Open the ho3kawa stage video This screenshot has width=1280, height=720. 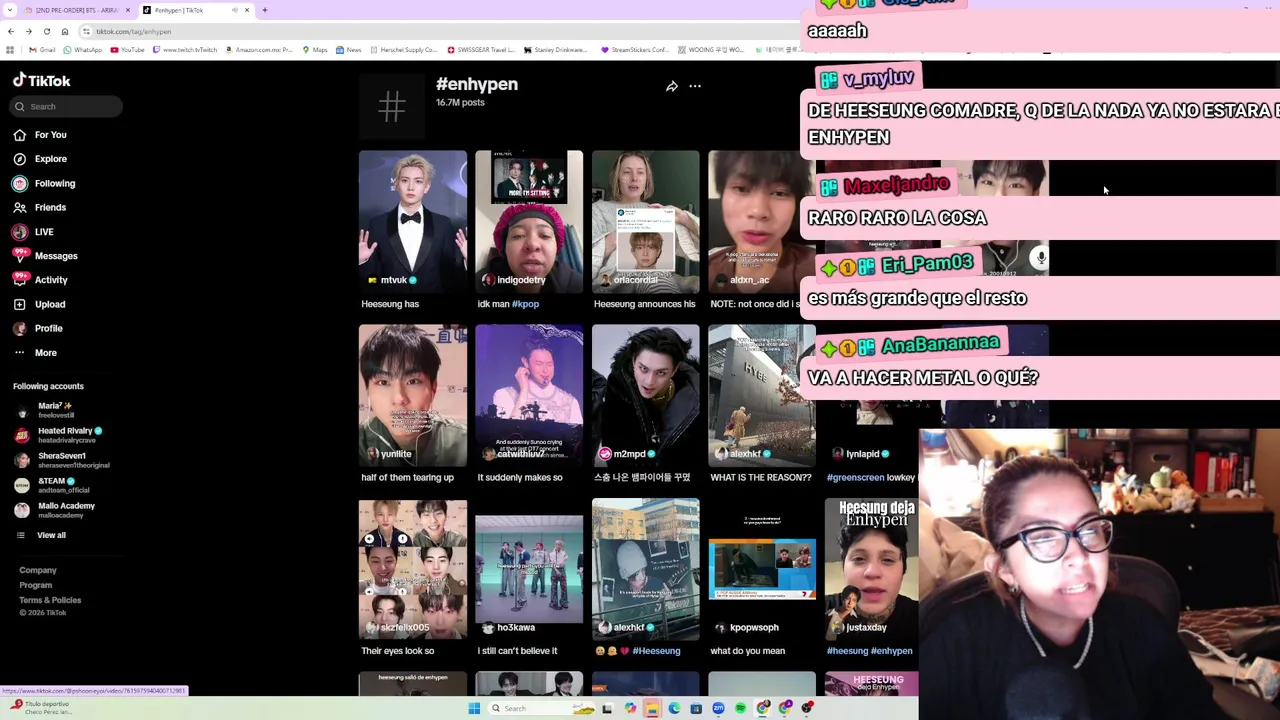[529, 569]
